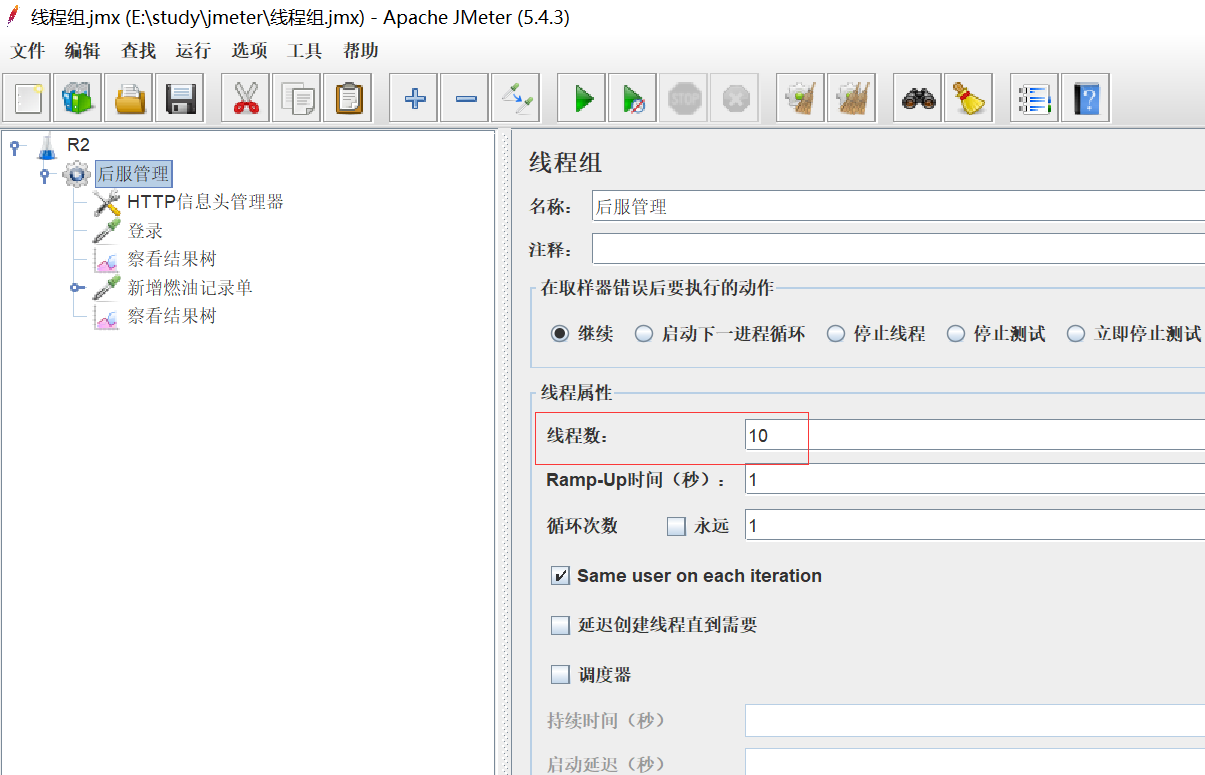The width and height of the screenshot is (1205, 775).
Task: Click the Open file folder icon
Action: pos(131,98)
